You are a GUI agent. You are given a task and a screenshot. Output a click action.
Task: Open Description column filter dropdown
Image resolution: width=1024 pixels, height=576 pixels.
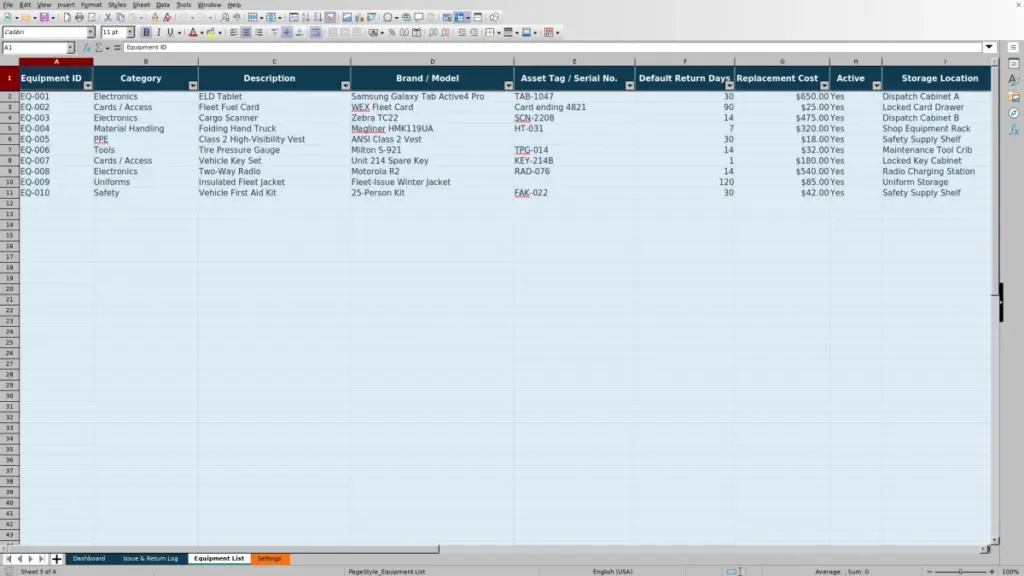345,86
